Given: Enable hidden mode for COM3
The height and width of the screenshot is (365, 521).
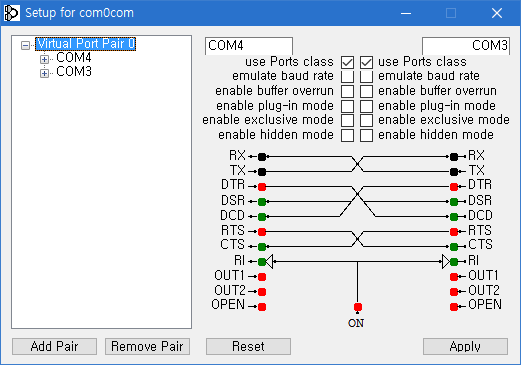Looking at the screenshot, I should [x=366, y=135].
